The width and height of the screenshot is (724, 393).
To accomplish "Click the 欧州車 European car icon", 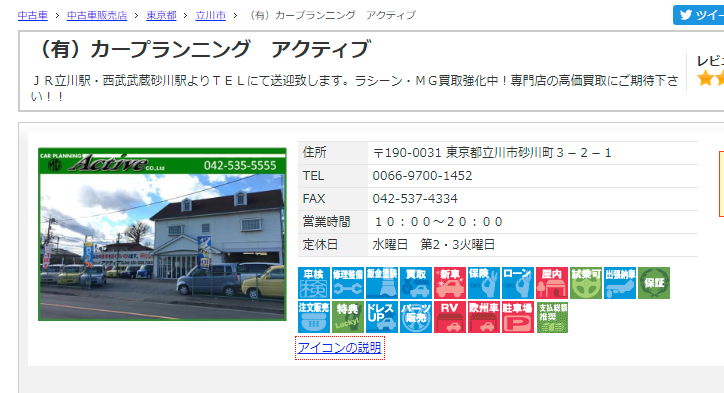I will point(484,317).
